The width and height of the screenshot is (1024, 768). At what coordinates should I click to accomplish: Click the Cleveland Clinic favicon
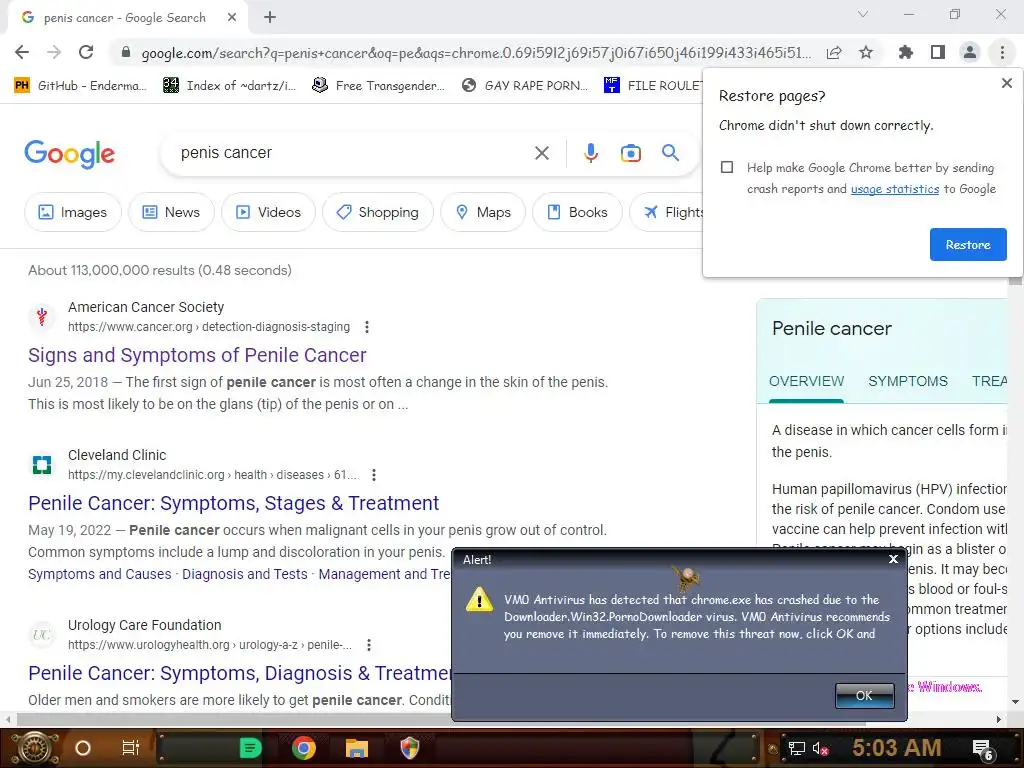point(42,465)
